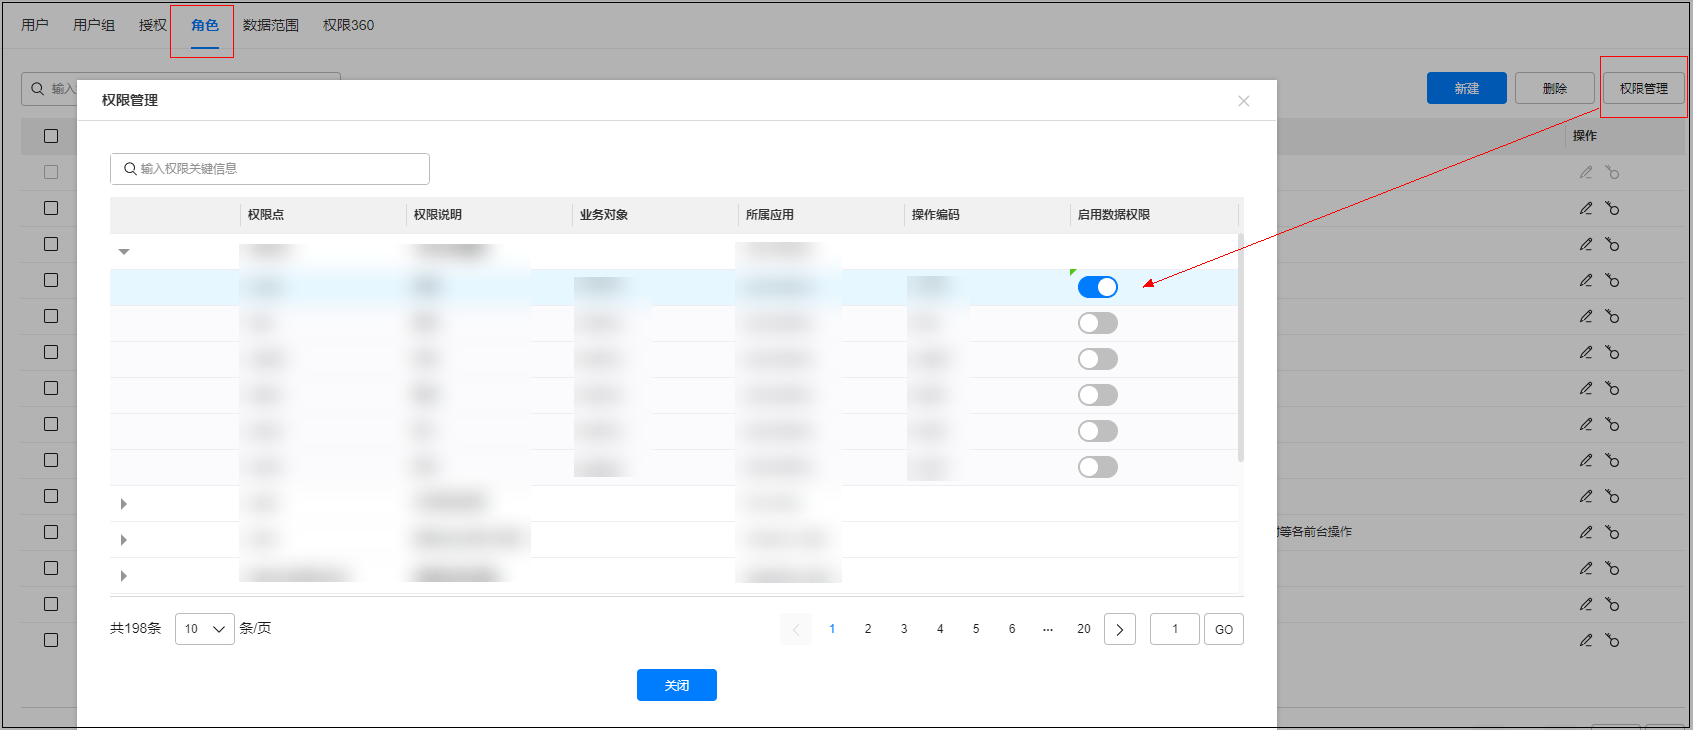Click the magnifier icon in background search box
The height and width of the screenshot is (730, 1693).
38,89
